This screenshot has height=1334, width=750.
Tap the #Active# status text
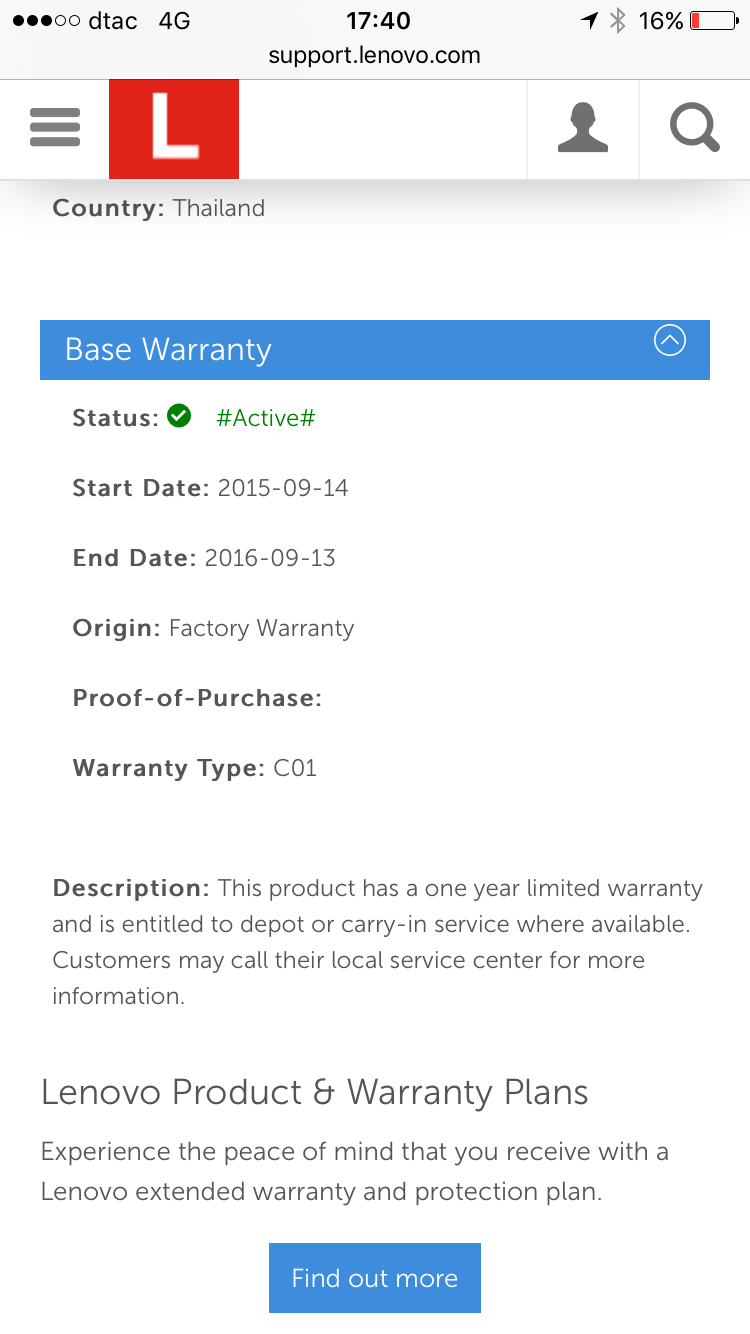click(265, 418)
